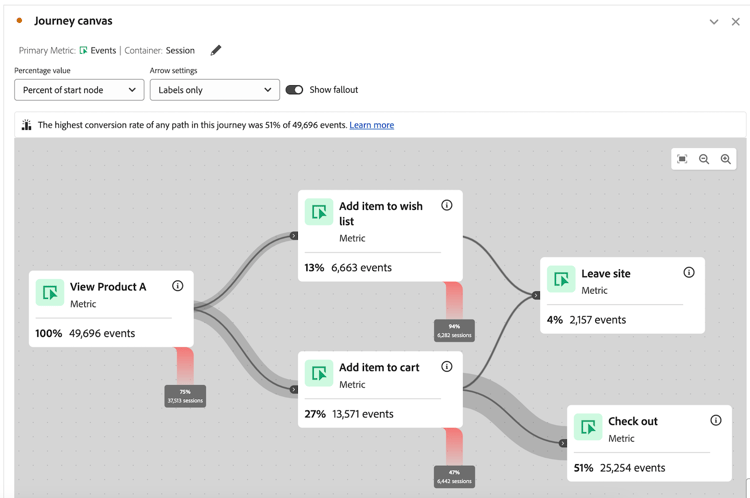This screenshot has height=498, width=750.
Task: Click arrow connector entering Leave site node
Action: (536, 296)
